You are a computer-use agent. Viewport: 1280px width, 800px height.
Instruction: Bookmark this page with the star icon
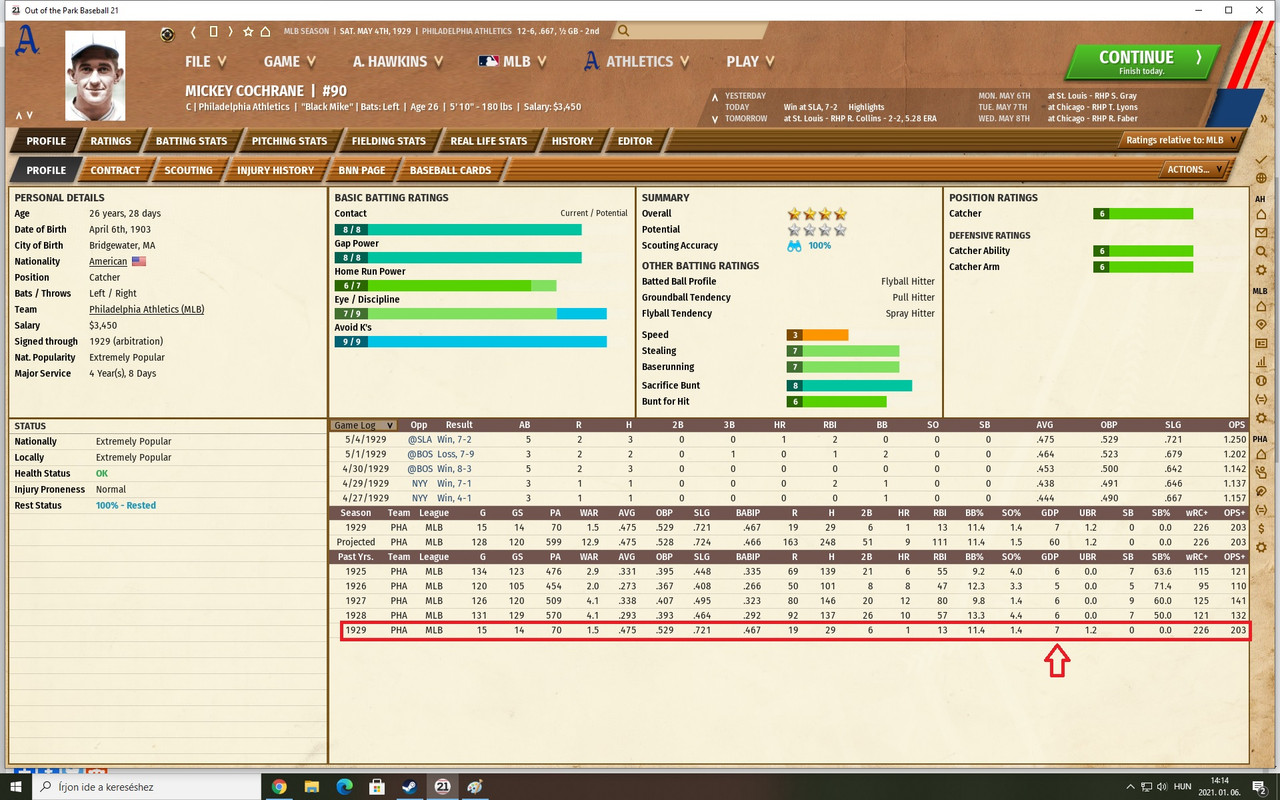point(249,32)
